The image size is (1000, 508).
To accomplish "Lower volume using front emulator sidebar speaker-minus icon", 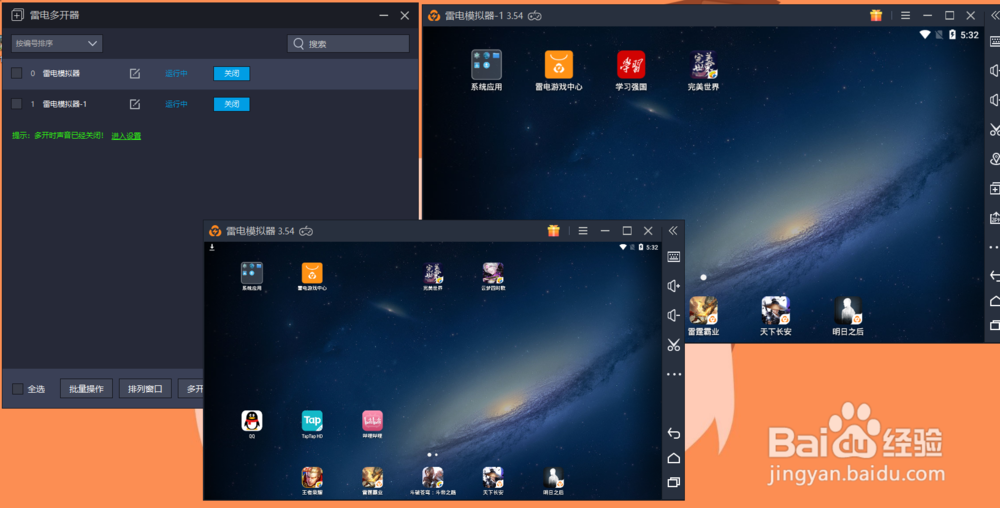I will click(x=673, y=316).
